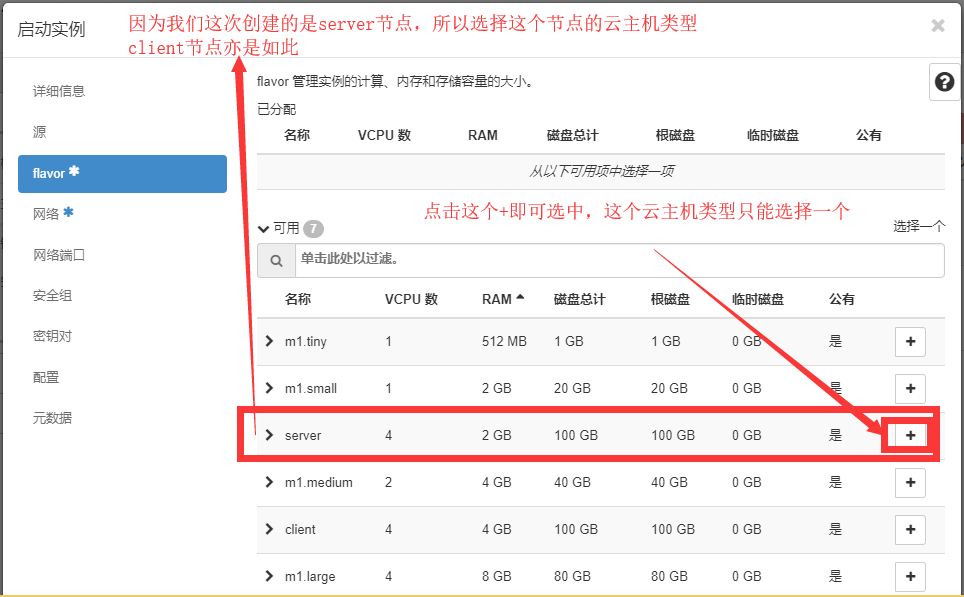Open the 详细信息 step in sidebar
The width and height of the screenshot is (964, 597).
click(59, 91)
